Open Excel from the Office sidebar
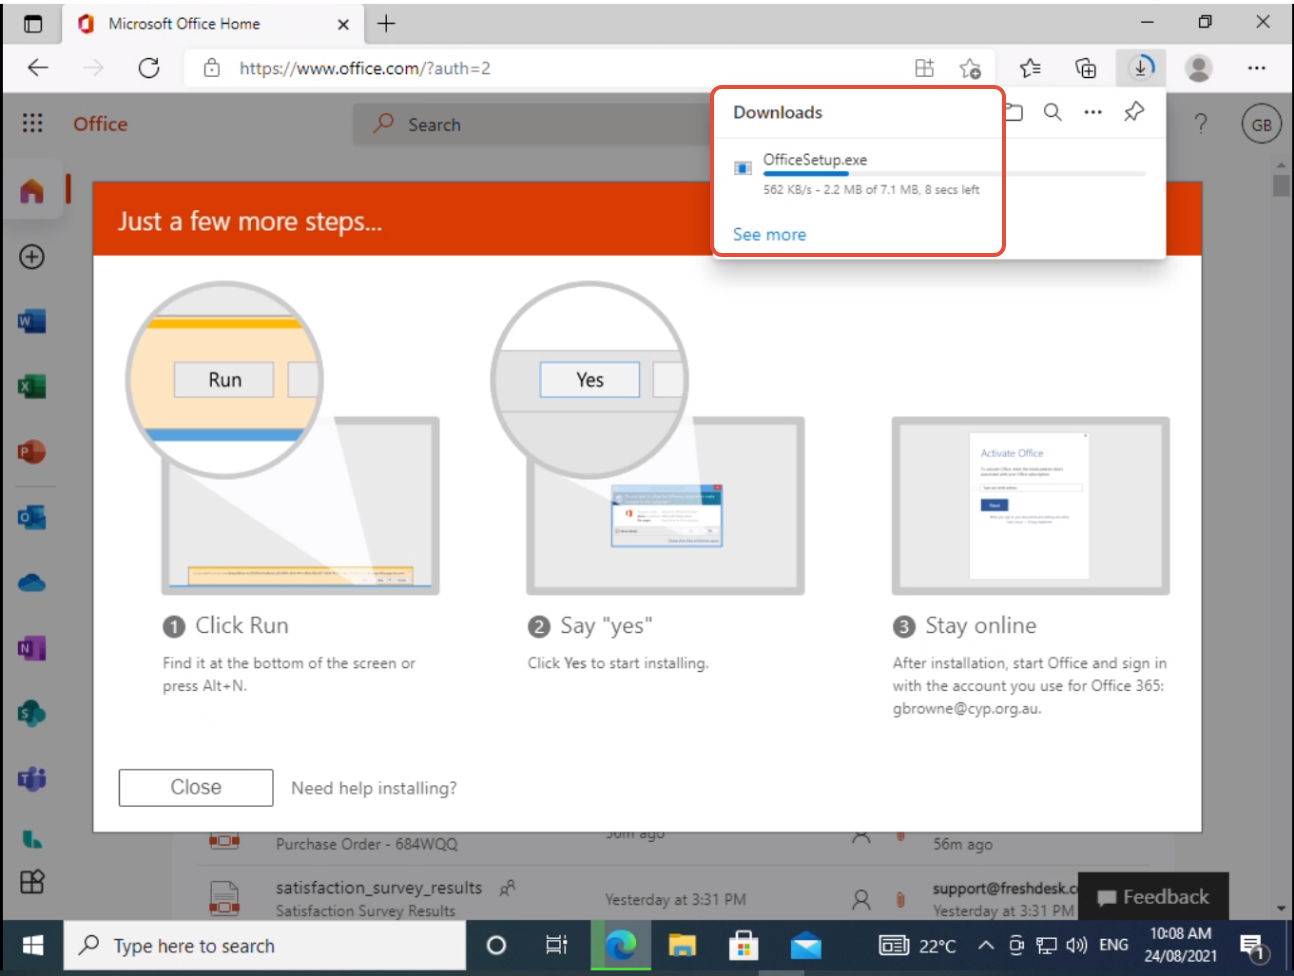This screenshot has width=1294, height=976. [x=32, y=387]
